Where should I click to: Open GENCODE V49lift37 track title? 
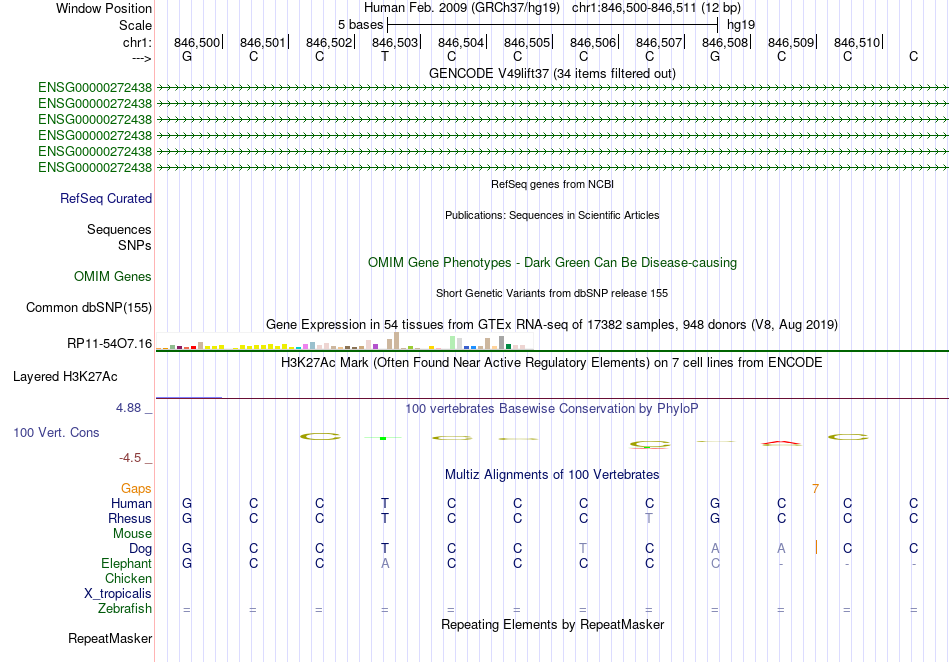(553, 73)
